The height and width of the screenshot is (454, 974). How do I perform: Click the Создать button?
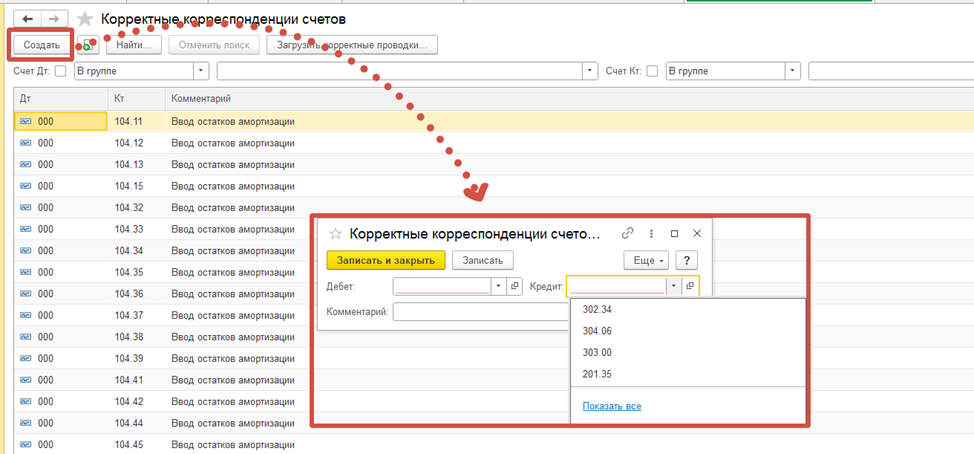tap(42, 45)
